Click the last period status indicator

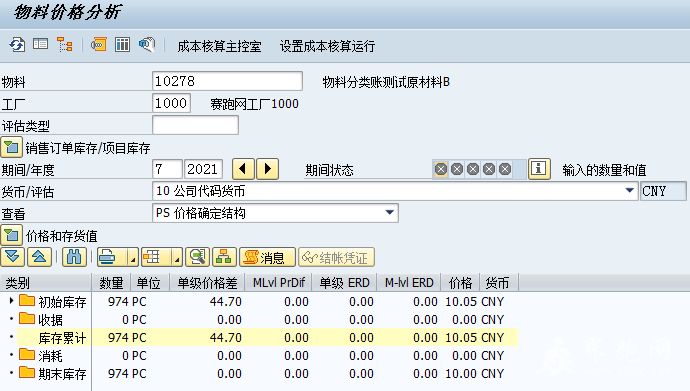[505, 169]
